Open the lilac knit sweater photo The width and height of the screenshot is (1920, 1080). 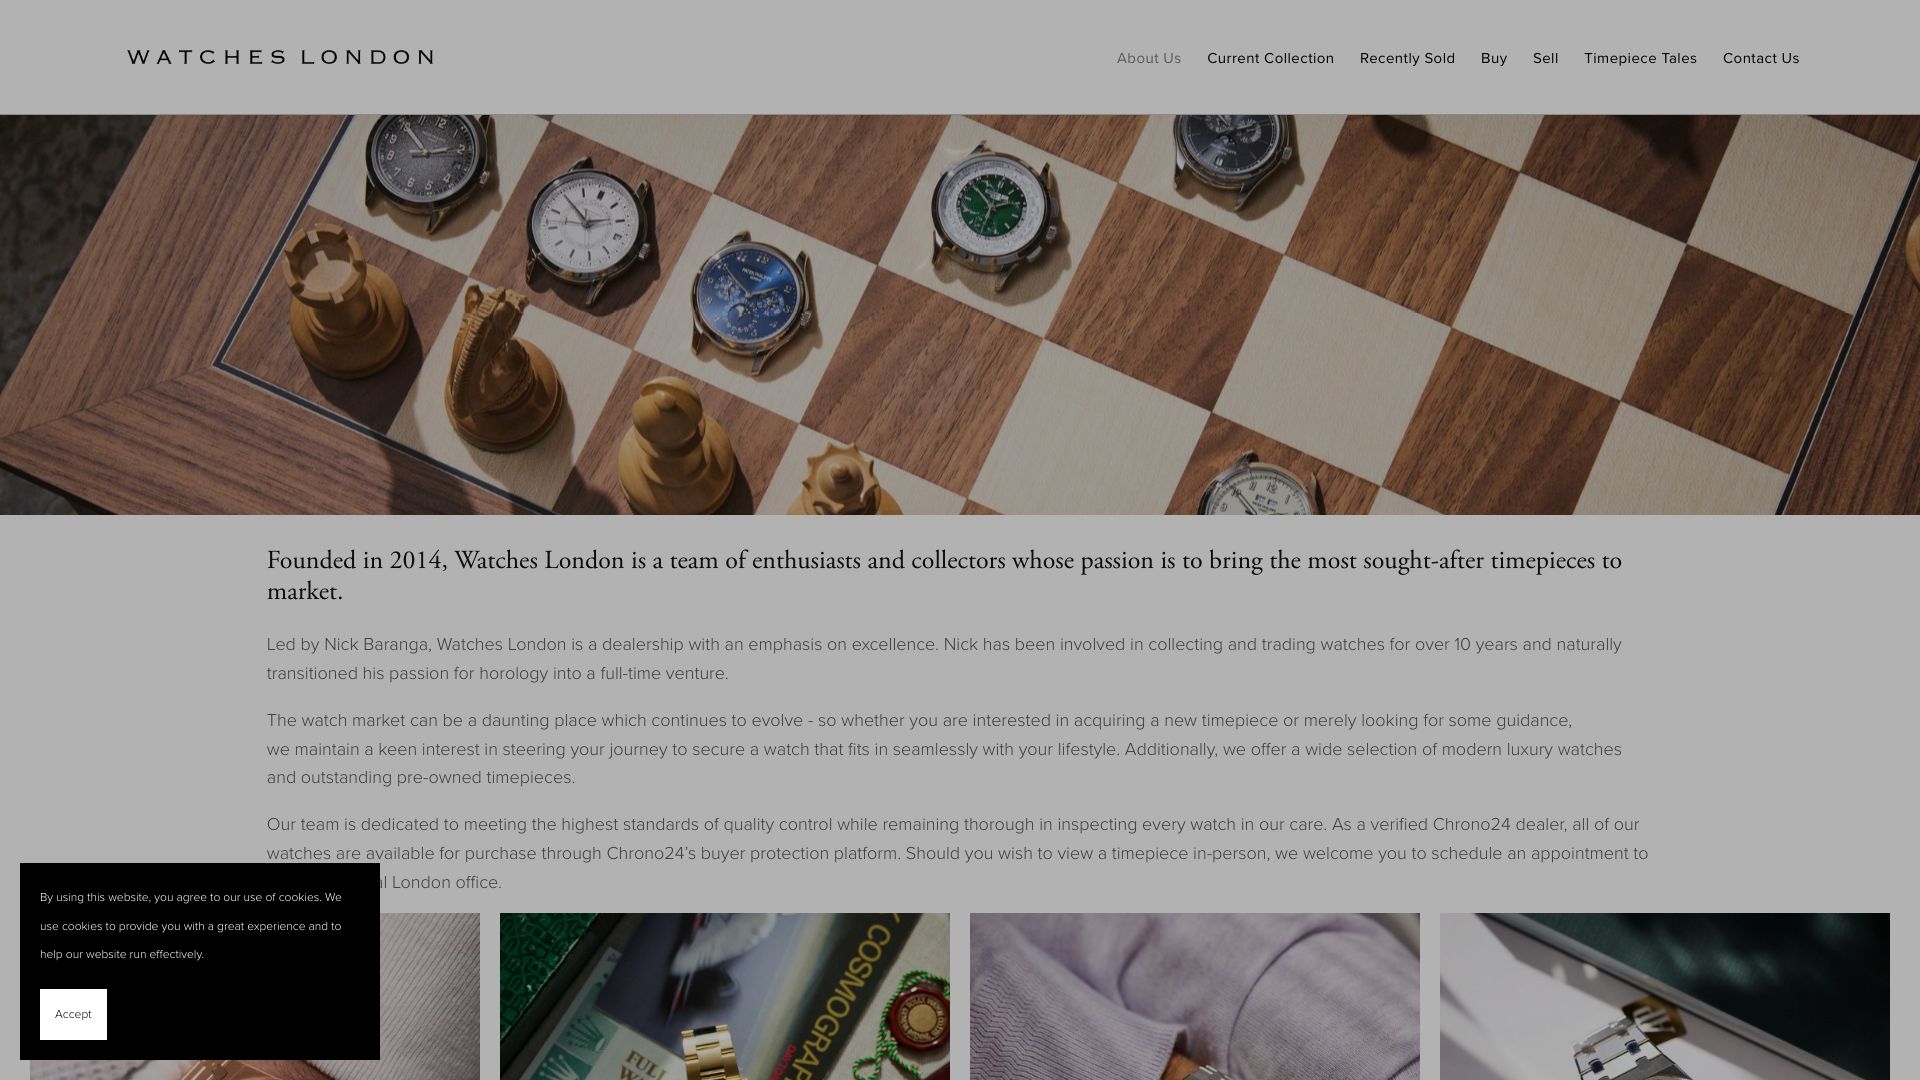pos(1195,996)
